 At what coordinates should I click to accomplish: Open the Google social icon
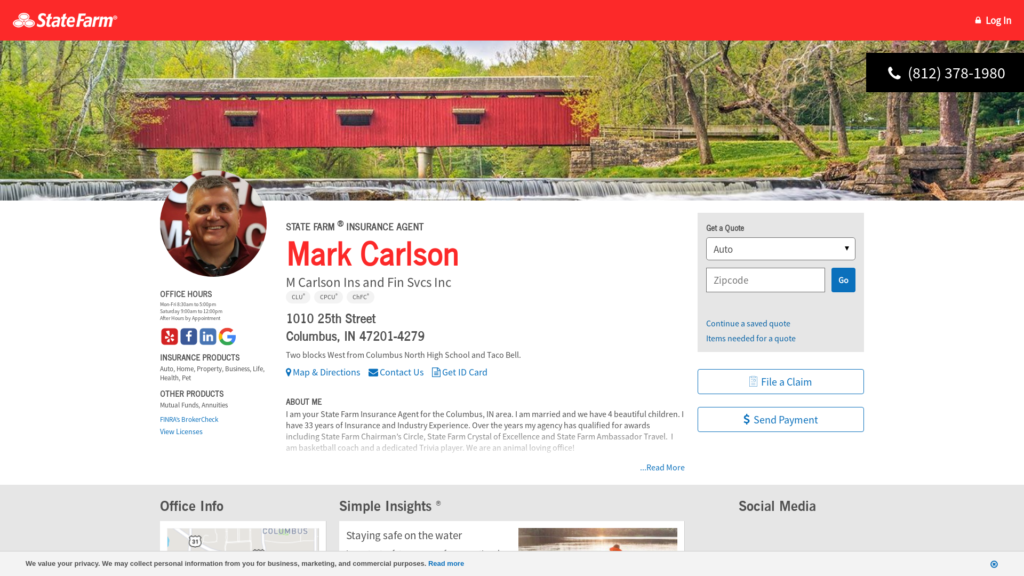[x=227, y=336]
